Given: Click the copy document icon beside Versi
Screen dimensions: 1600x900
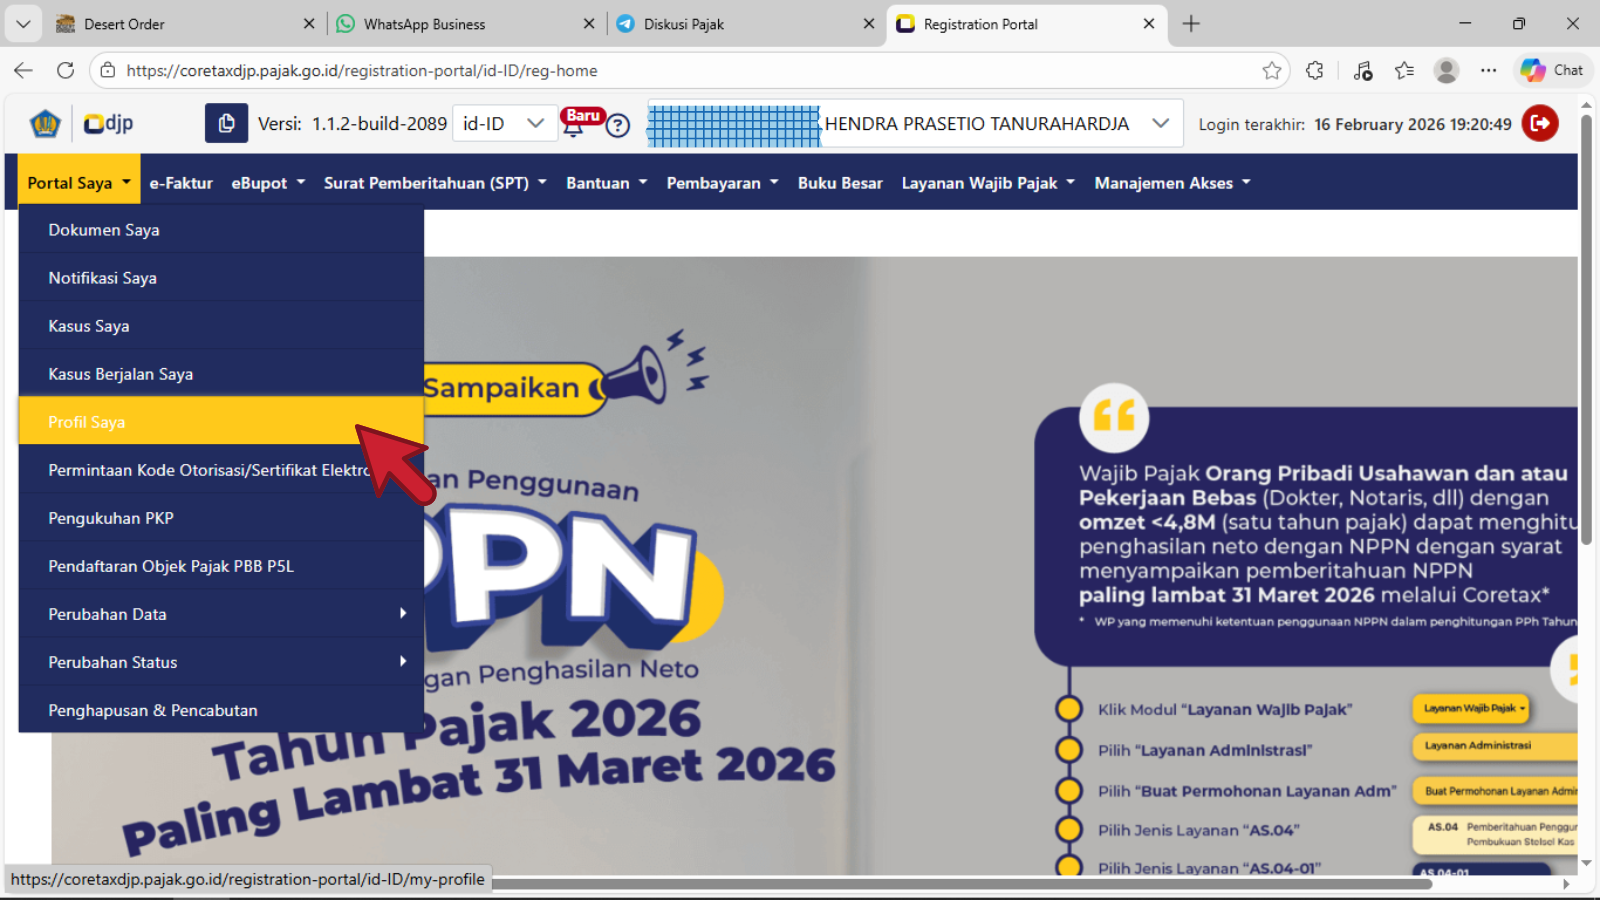Looking at the screenshot, I should pos(226,124).
